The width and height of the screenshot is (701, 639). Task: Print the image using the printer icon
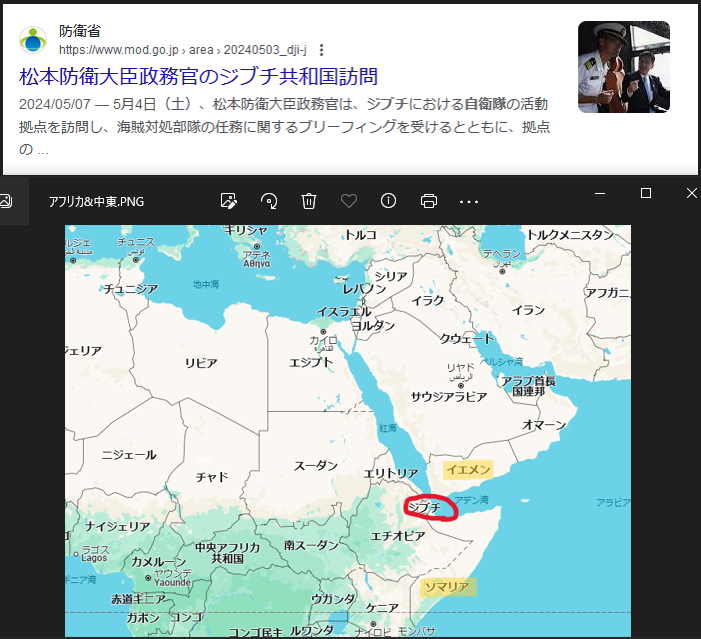pos(429,201)
